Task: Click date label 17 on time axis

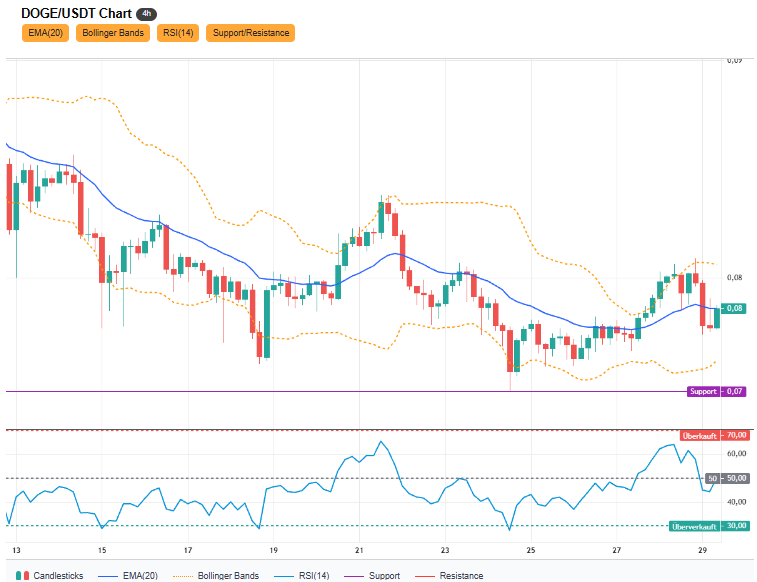Action: click(x=188, y=550)
